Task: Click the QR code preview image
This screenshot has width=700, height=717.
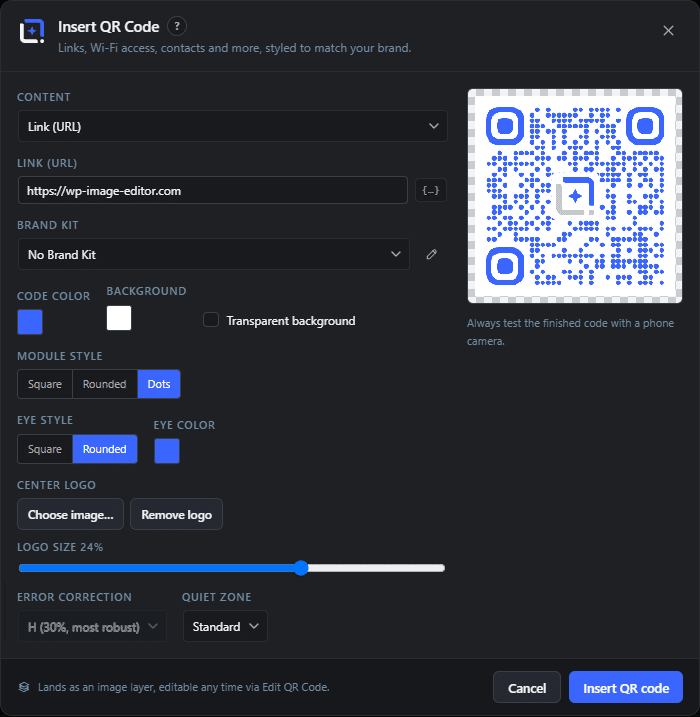Action: [575, 196]
